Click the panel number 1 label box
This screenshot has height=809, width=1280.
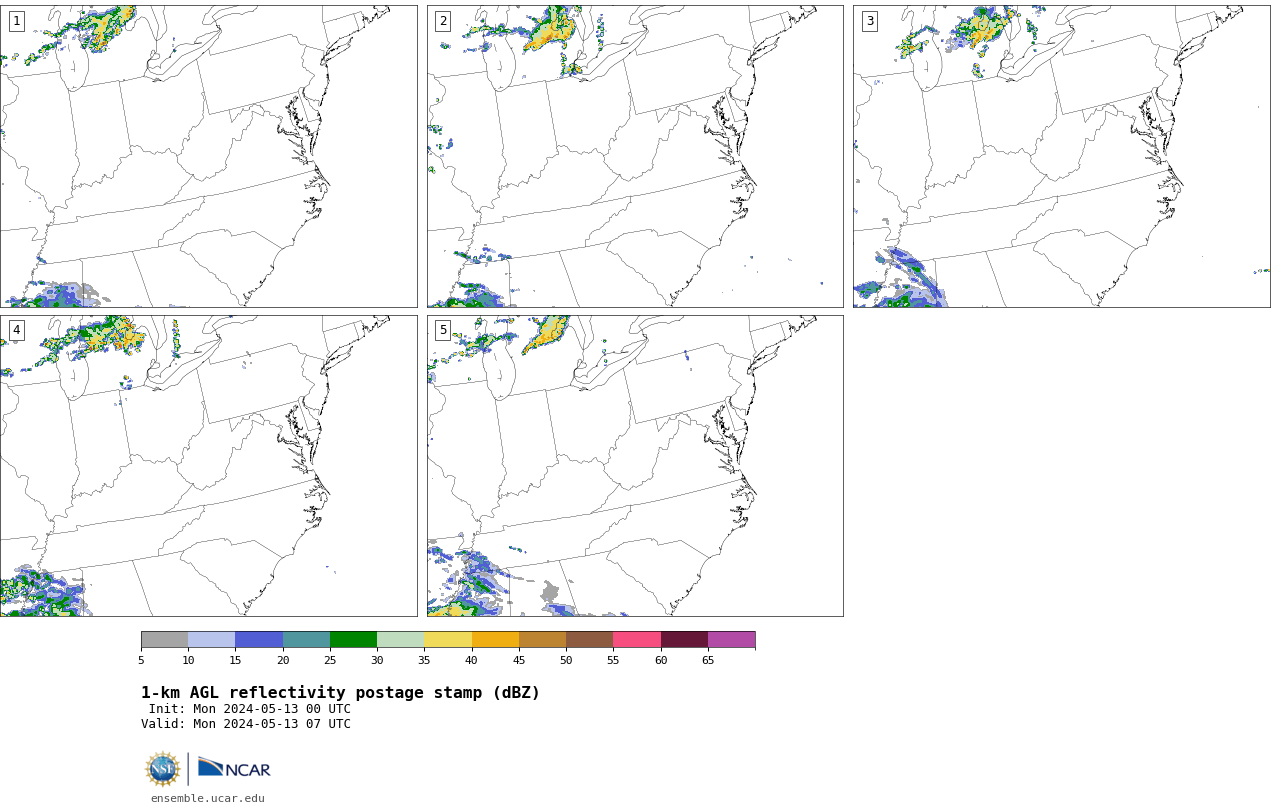pos(16,21)
